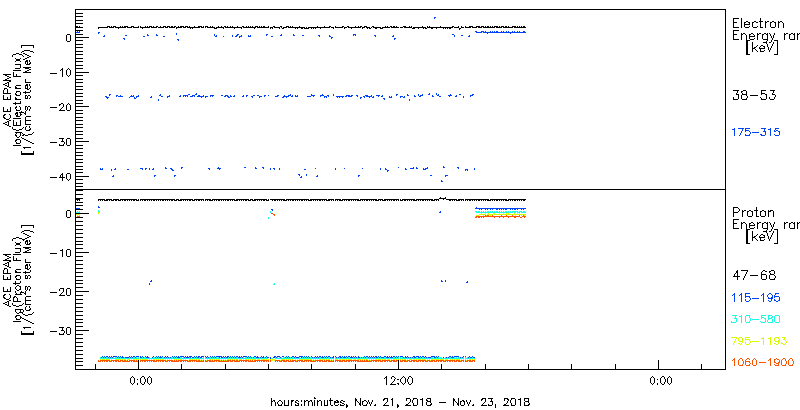Click the 175-315 blue electron legend label
800x410 pixels.
(756, 133)
